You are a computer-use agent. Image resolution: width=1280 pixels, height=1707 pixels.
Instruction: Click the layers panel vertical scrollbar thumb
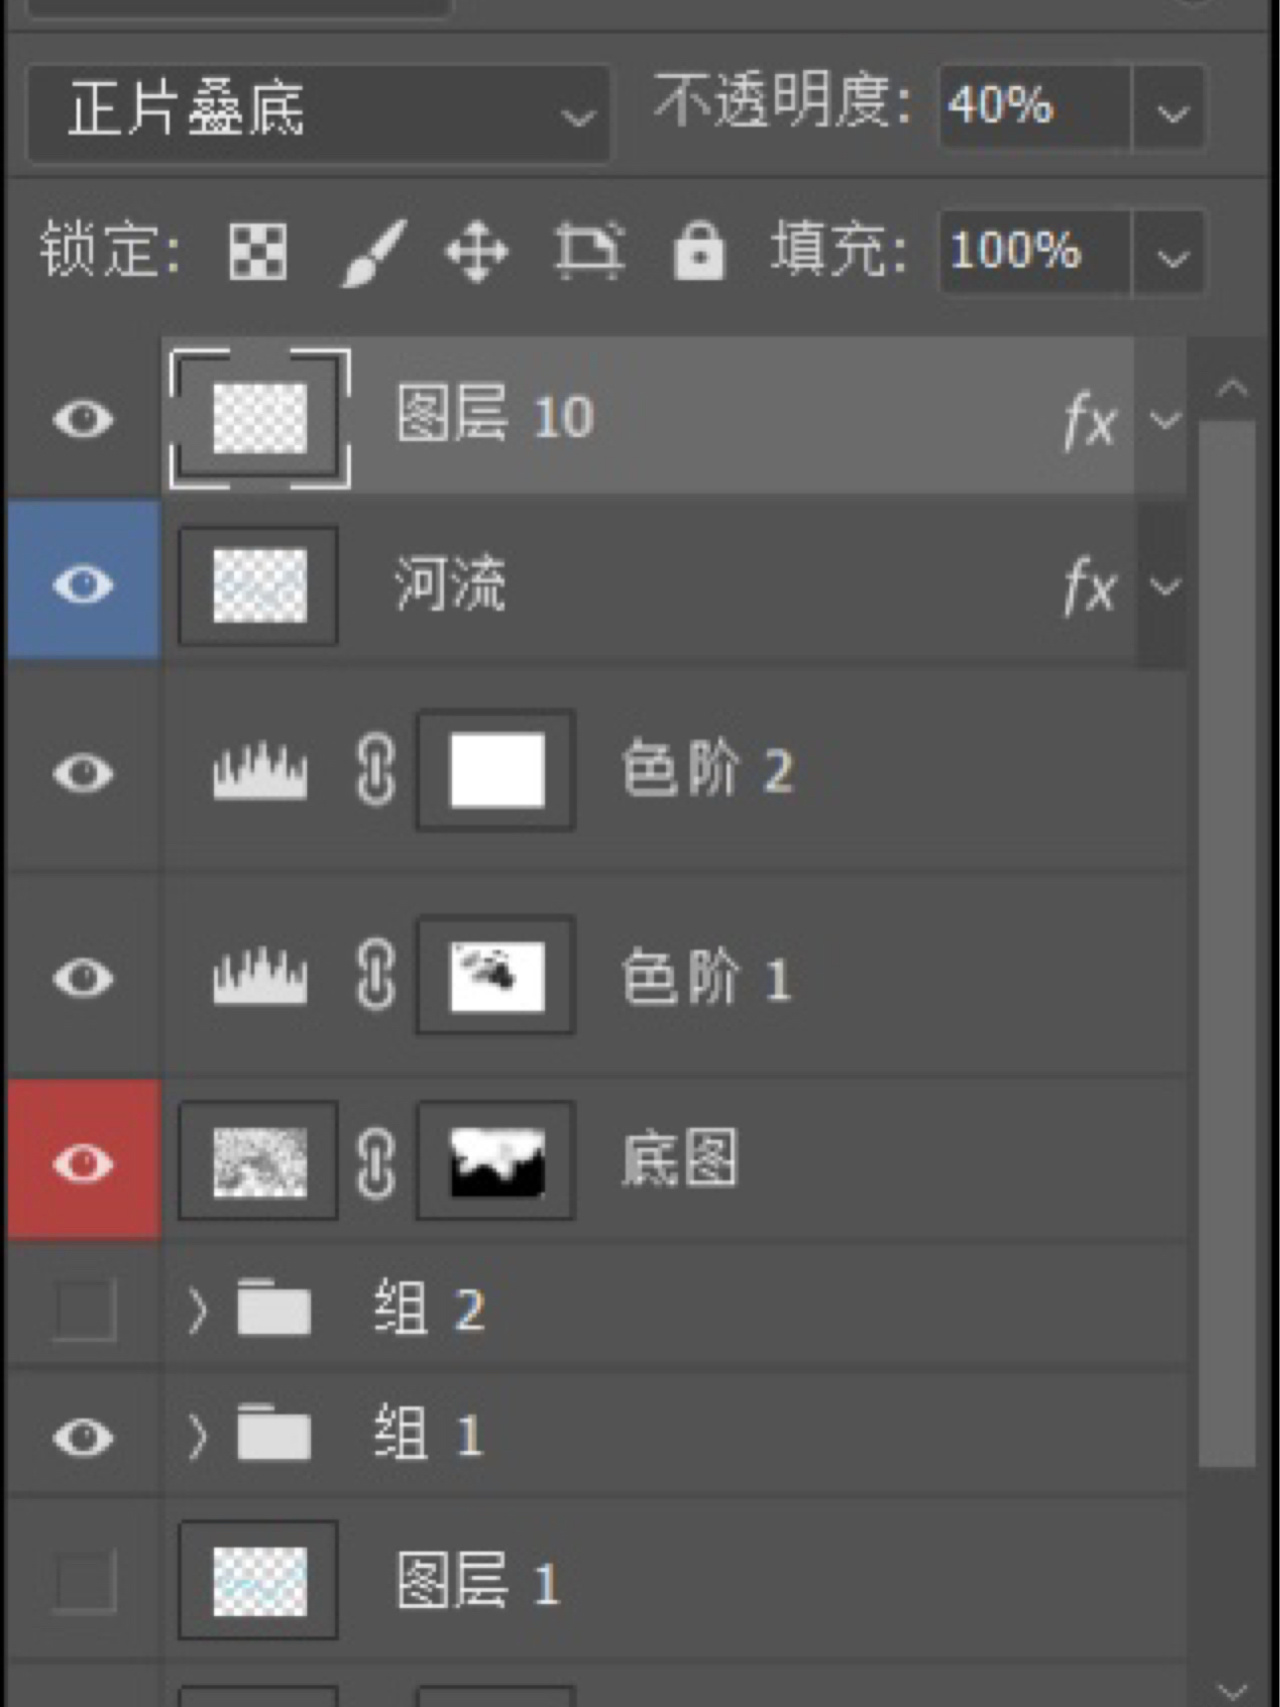tap(1227, 945)
